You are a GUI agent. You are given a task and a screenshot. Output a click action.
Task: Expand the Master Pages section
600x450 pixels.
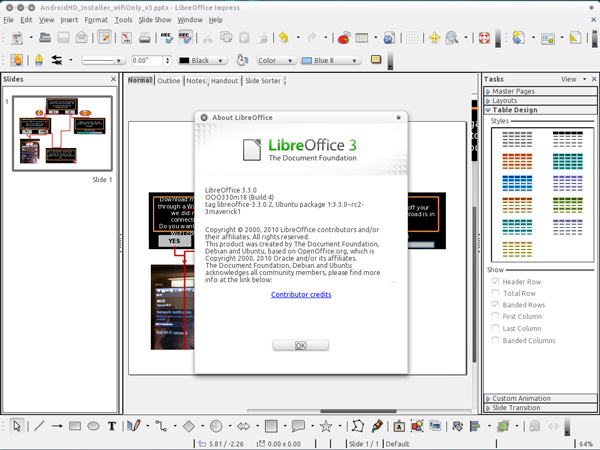541,91
